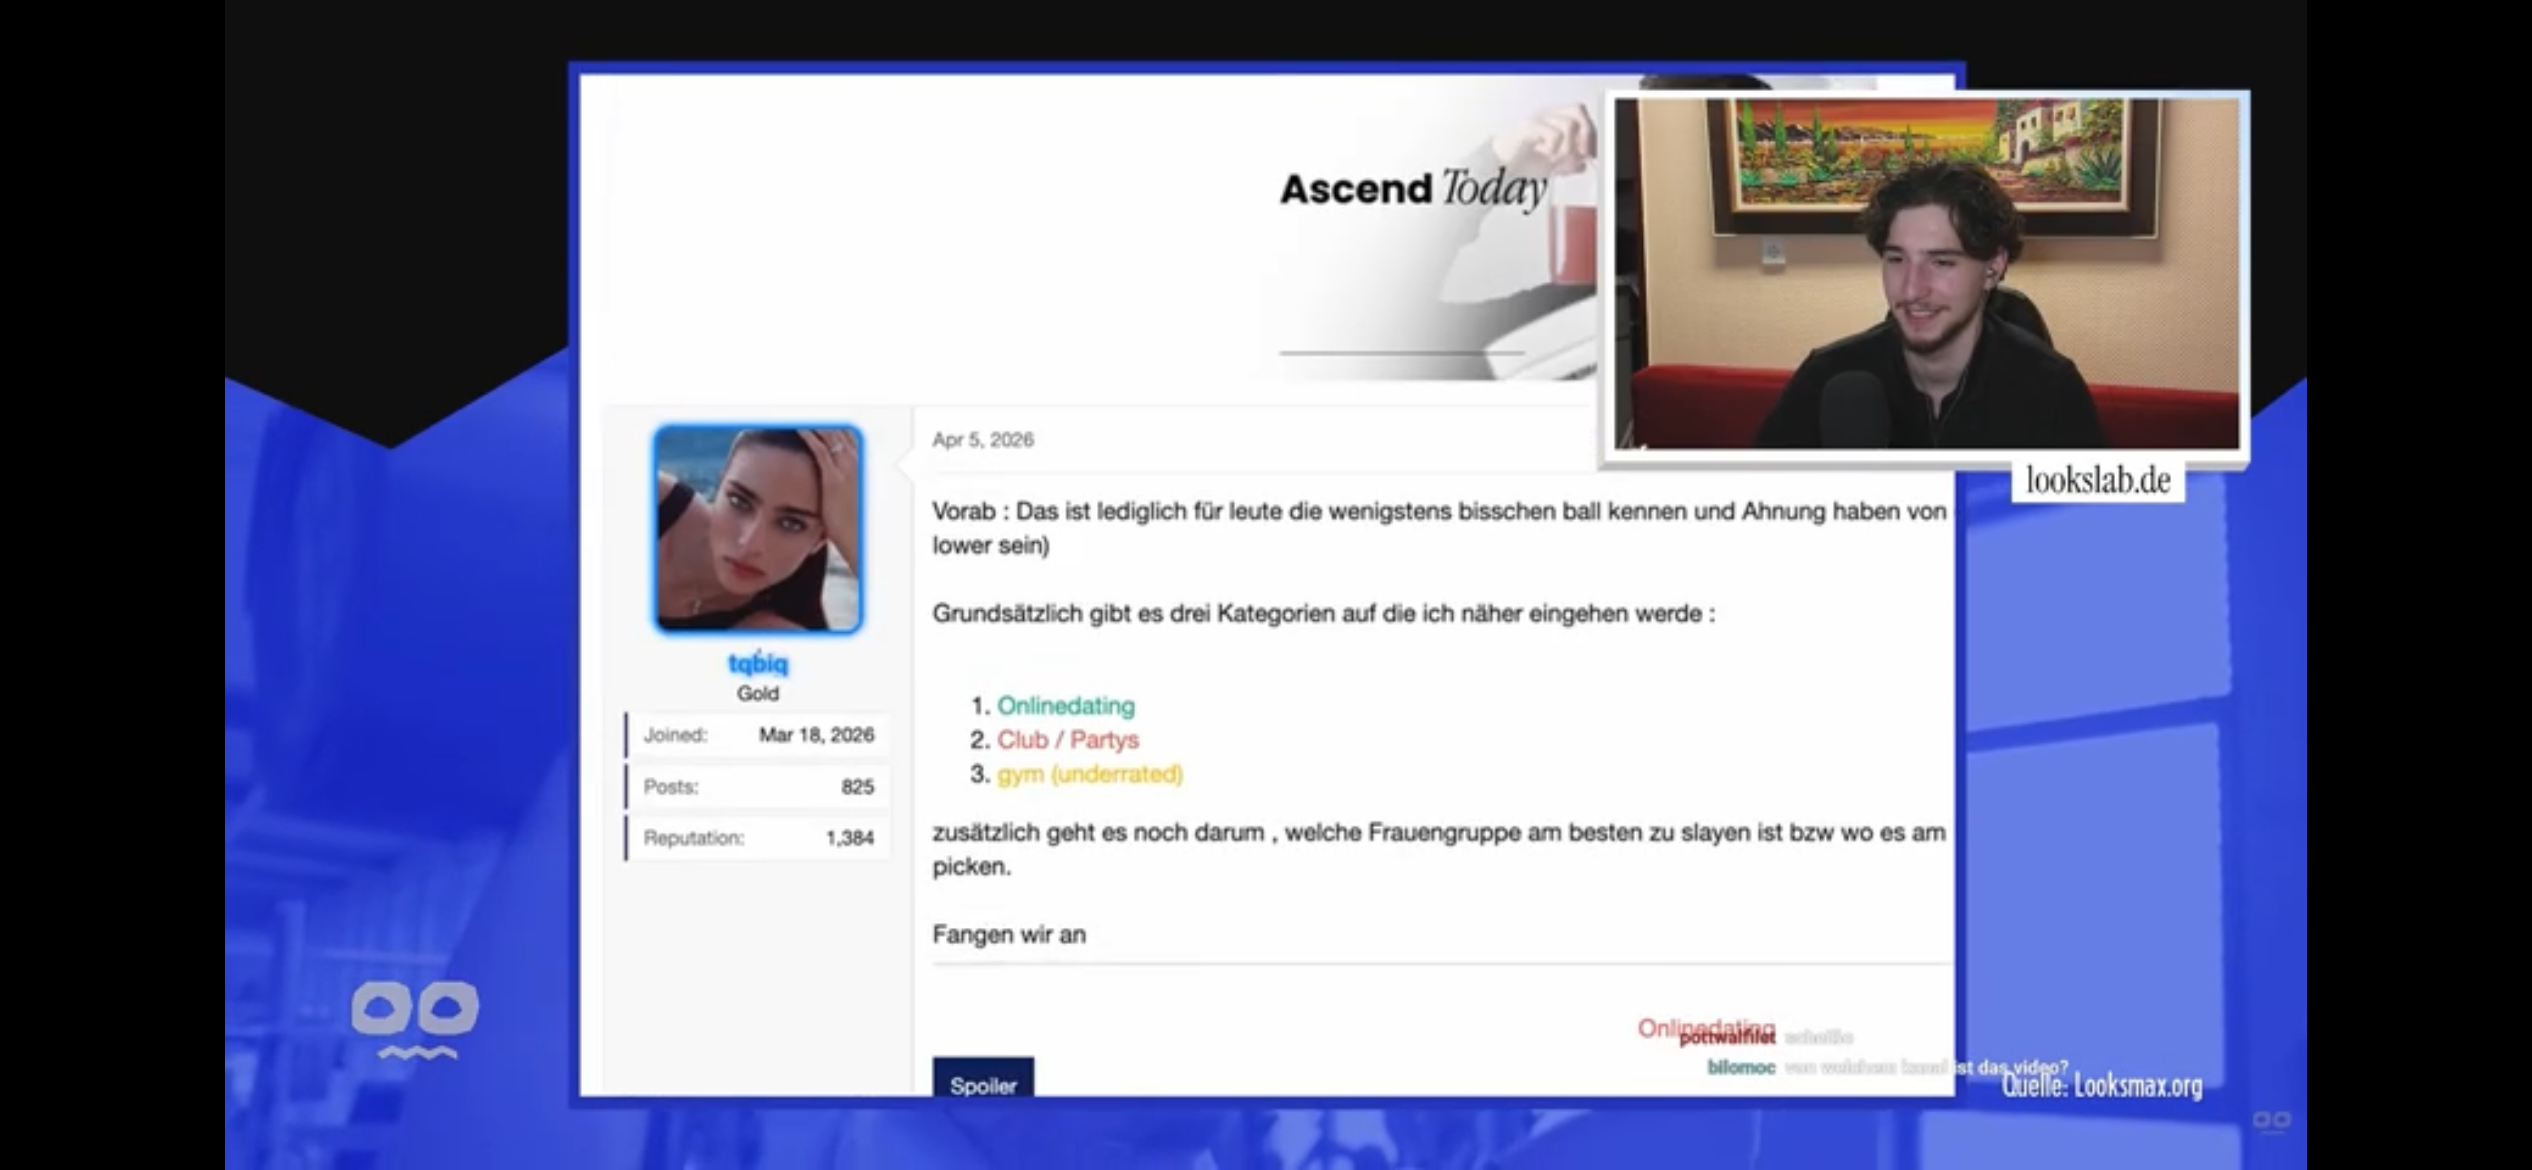Click the Reputation value '1,384'
Image resolution: width=2532 pixels, height=1170 pixels.
point(850,838)
